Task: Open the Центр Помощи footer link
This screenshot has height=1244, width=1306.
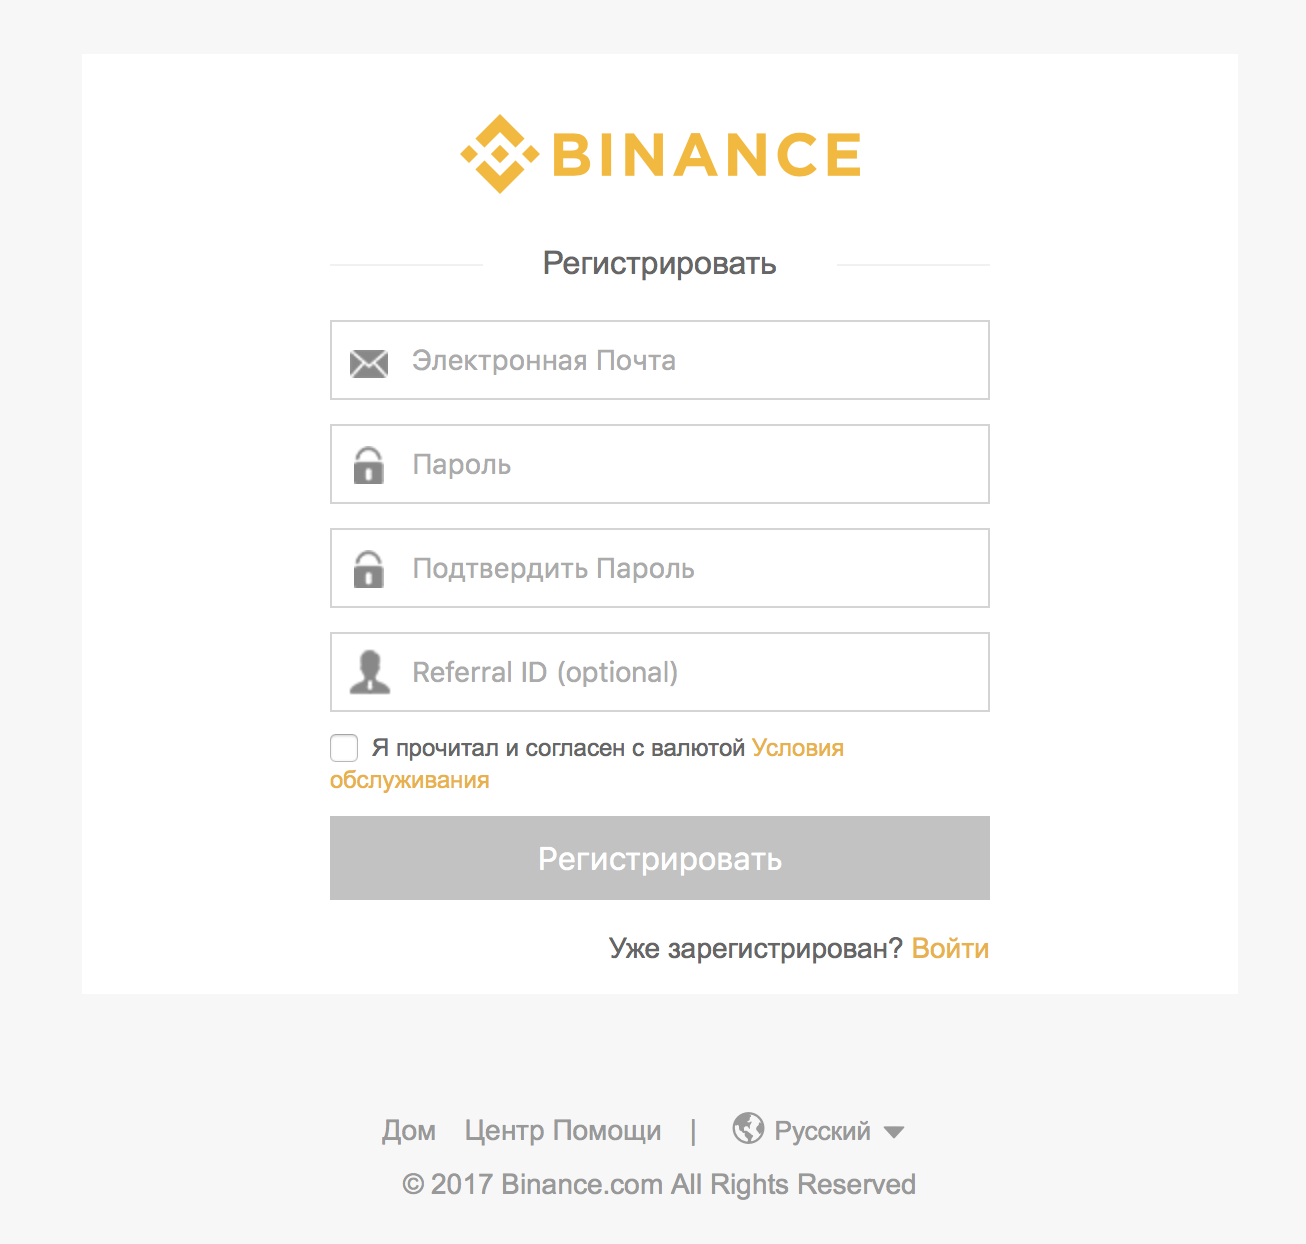Action: tap(563, 1131)
